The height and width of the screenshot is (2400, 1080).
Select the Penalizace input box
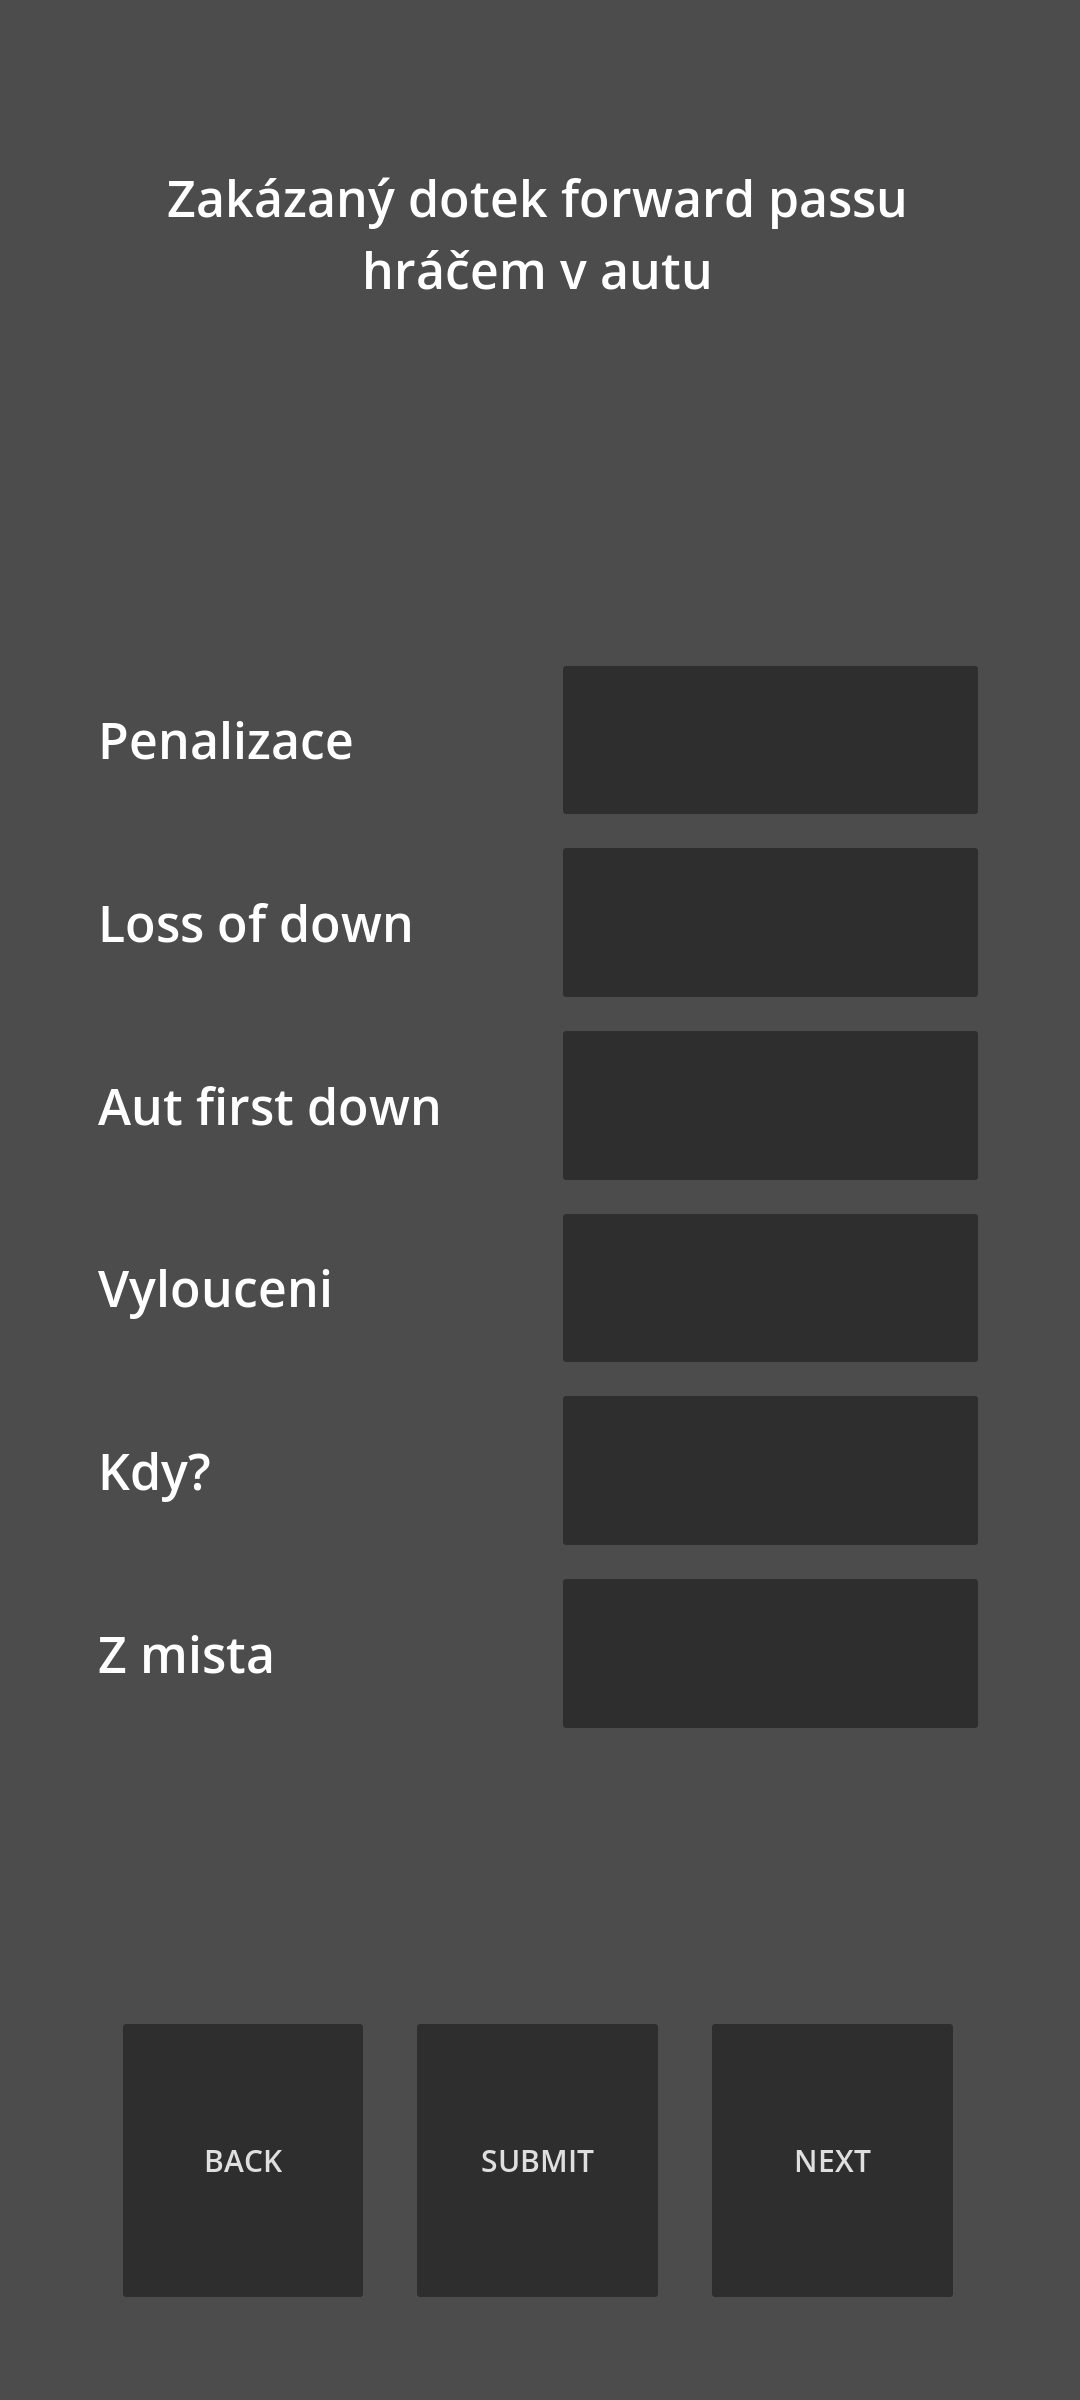click(770, 740)
